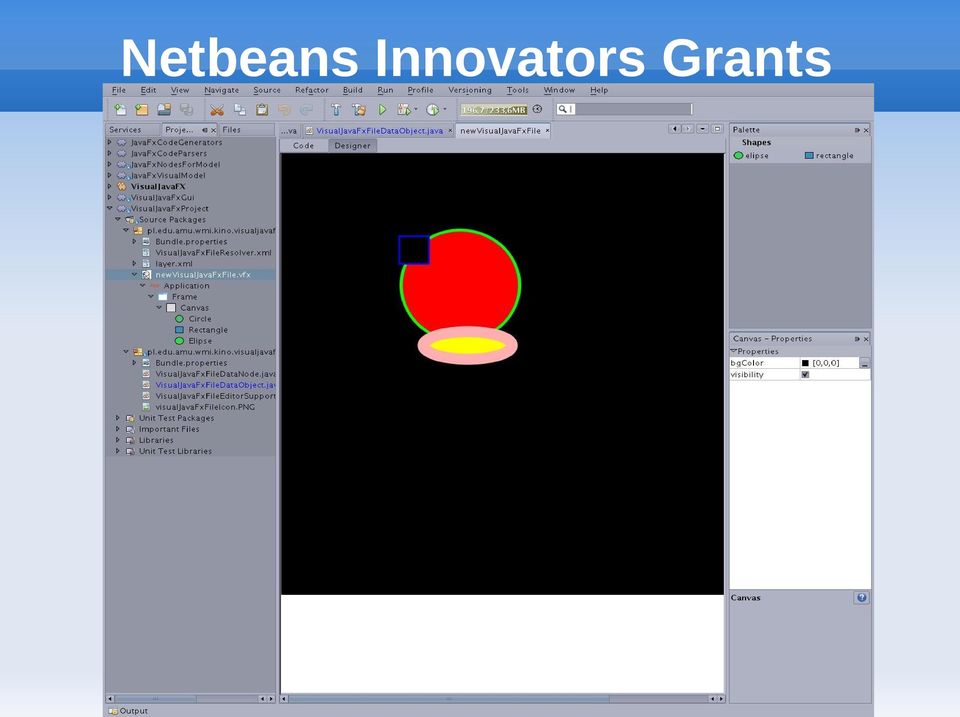Collapse the Source Packages node
The image size is (960, 717).
tap(118, 219)
